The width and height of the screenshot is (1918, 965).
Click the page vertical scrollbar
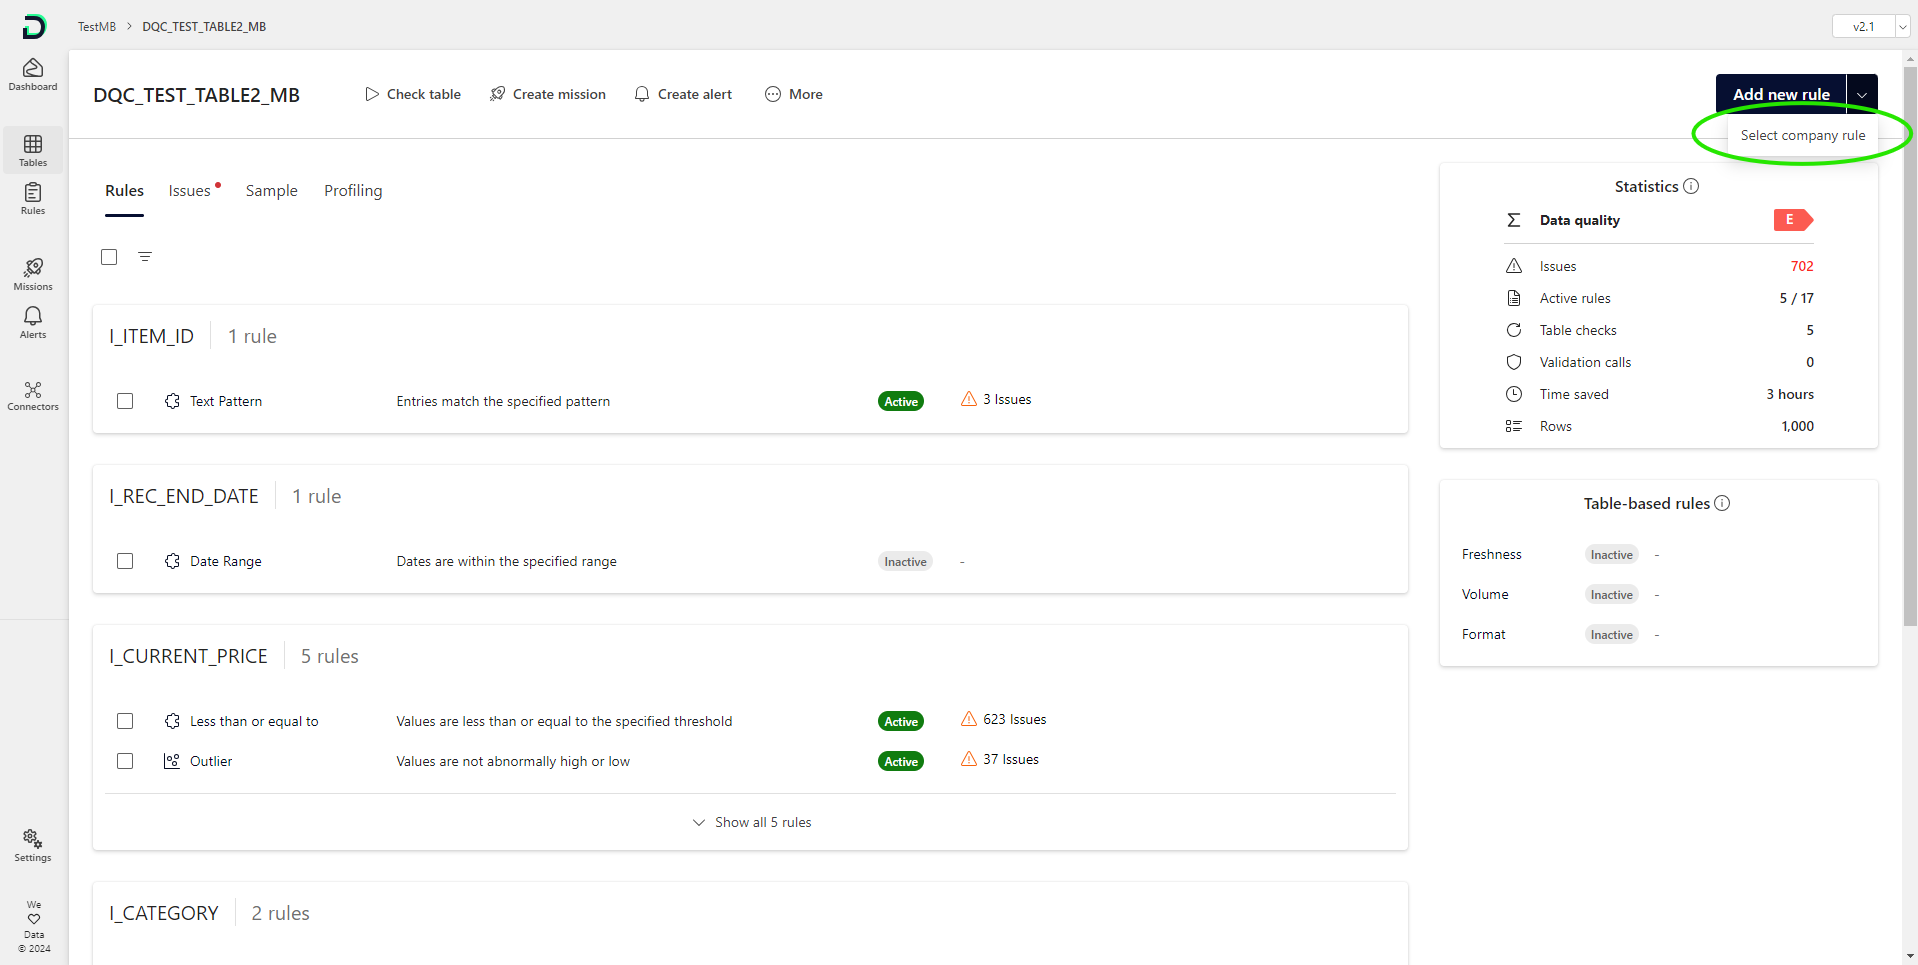coord(1910,345)
